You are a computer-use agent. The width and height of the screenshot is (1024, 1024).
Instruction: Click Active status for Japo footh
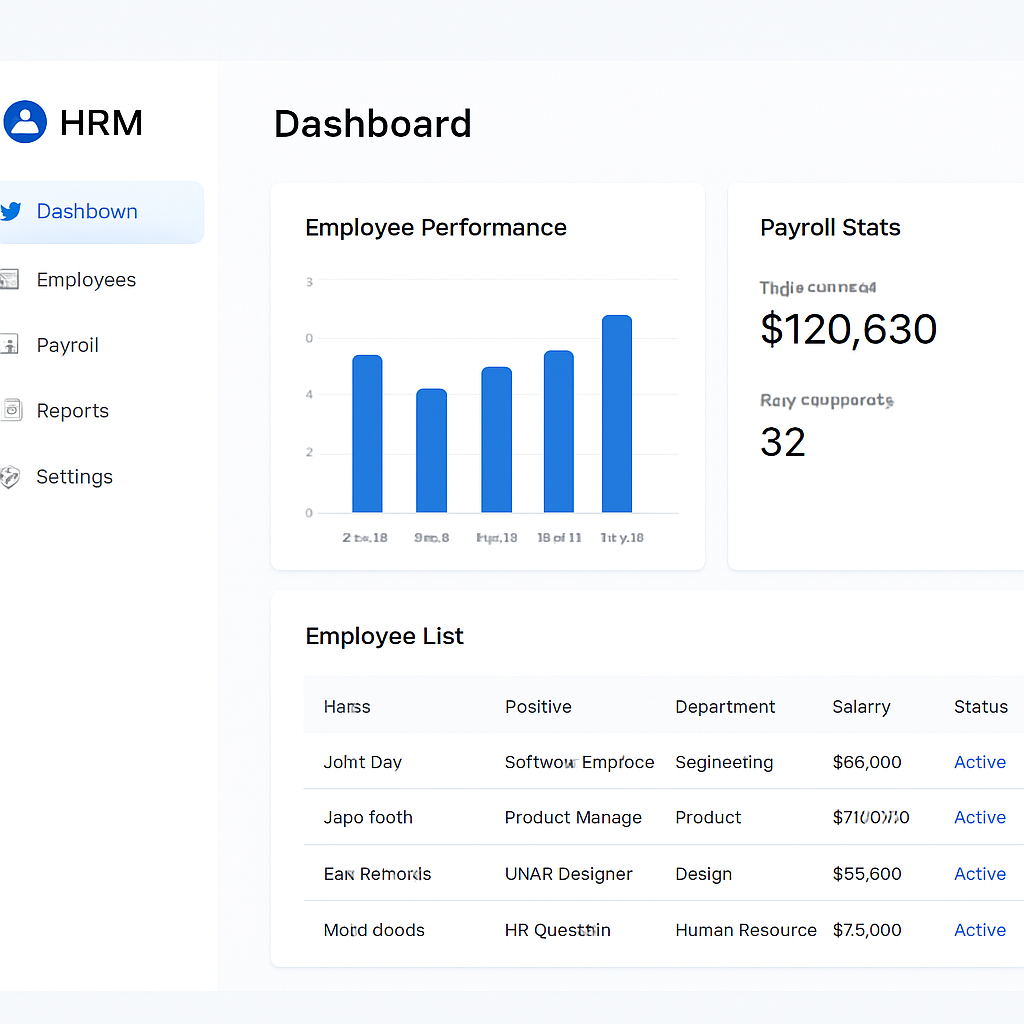pos(980,818)
